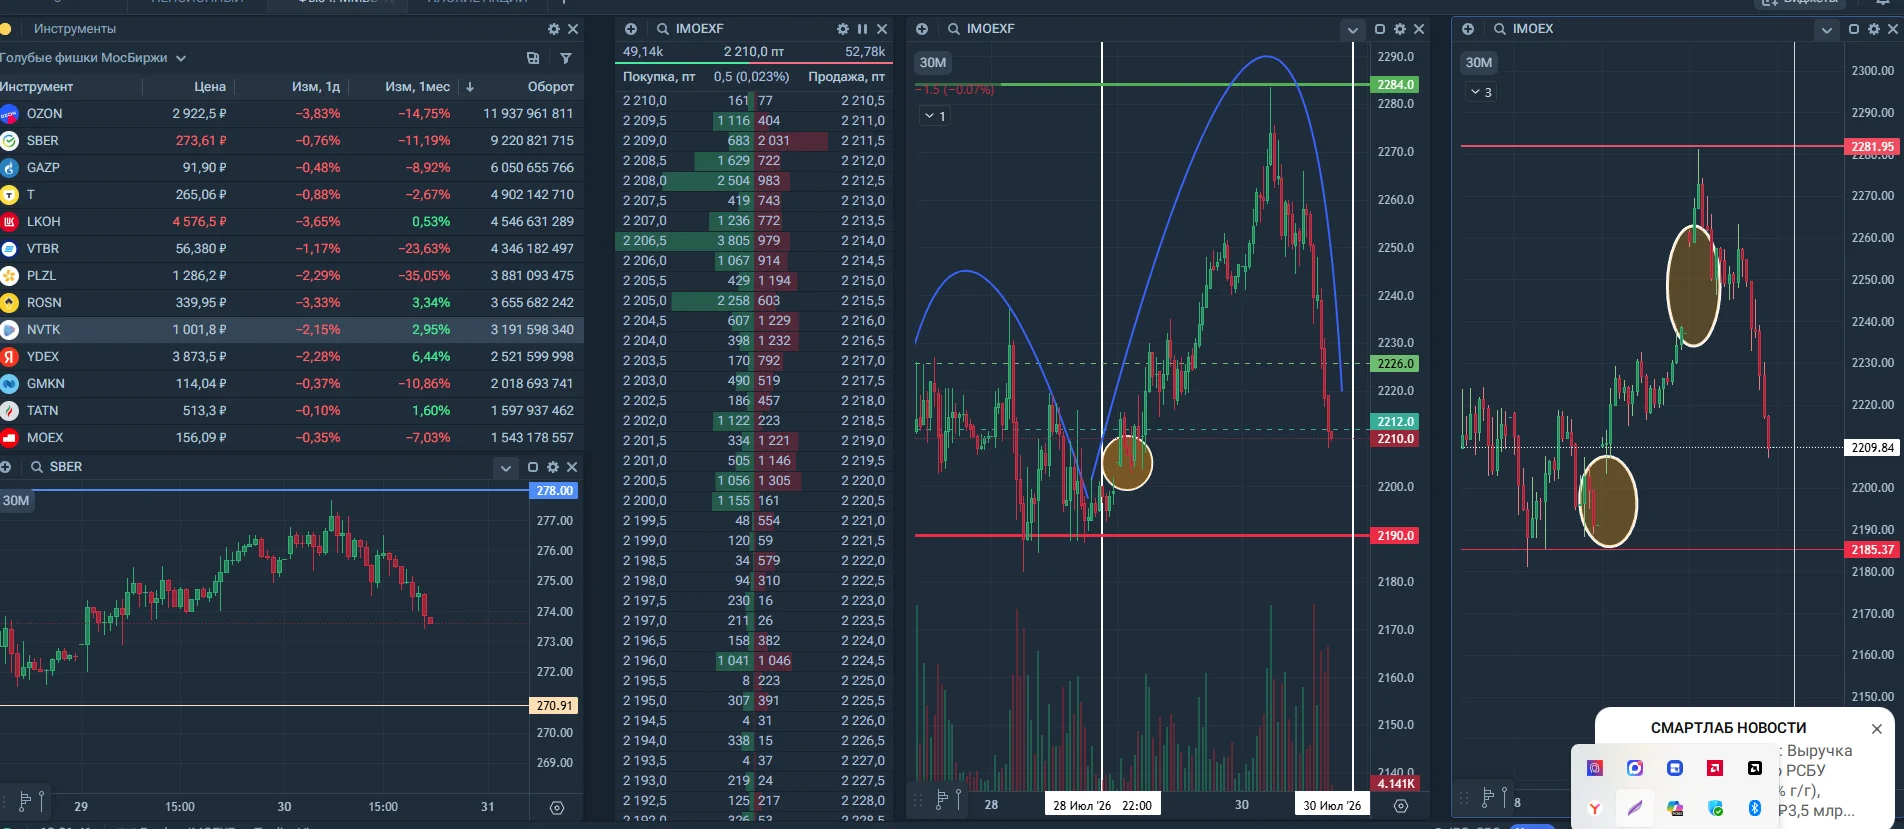Toggle yellow link dot in Инструменты panel
This screenshot has width=1904, height=829.
tap(5, 29)
